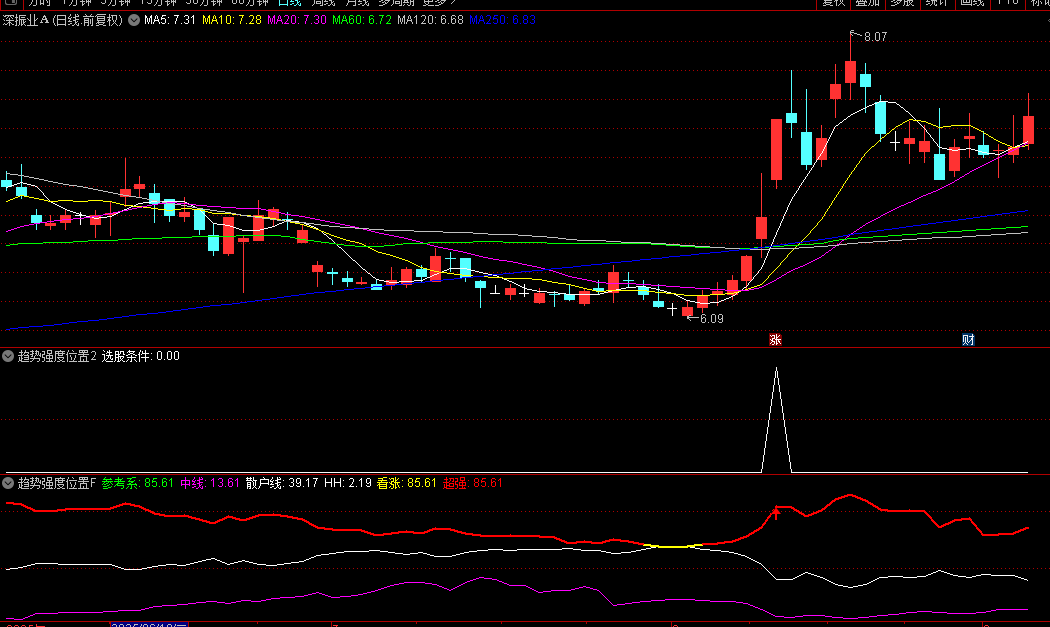The image size is (1050, 627).
Task: Switch to the 60分钟 period tab
Action: pyautogui.click(x=250, y=3)
